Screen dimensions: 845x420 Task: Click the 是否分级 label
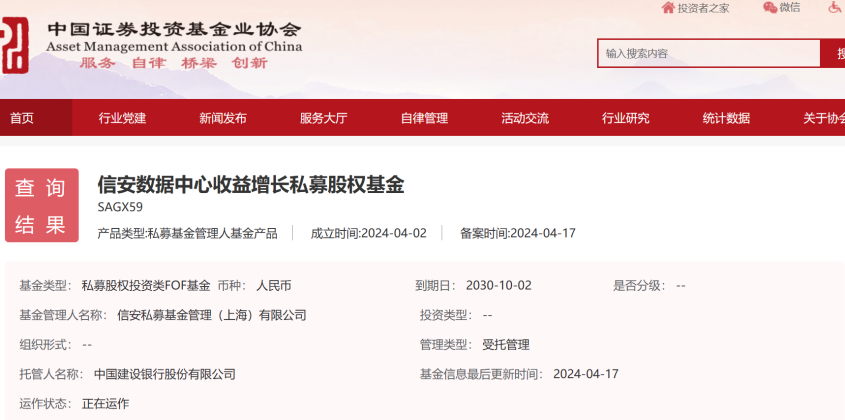click(x=641, y=286)
